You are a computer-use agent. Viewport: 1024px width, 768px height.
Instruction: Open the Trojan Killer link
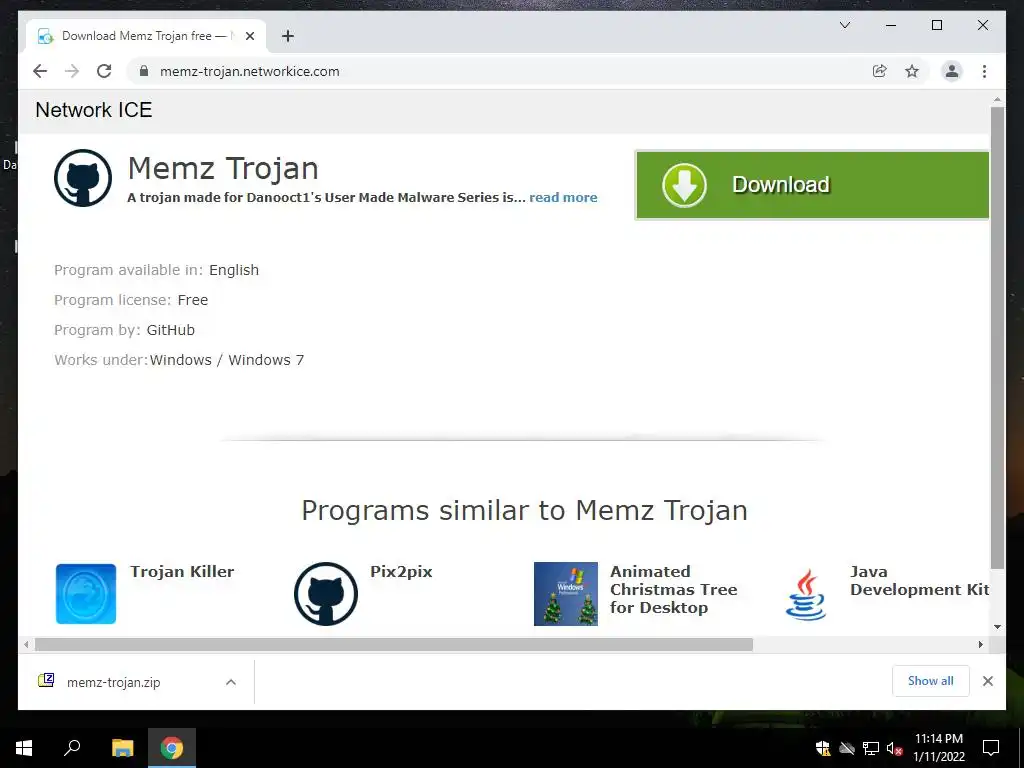point(182,571)
